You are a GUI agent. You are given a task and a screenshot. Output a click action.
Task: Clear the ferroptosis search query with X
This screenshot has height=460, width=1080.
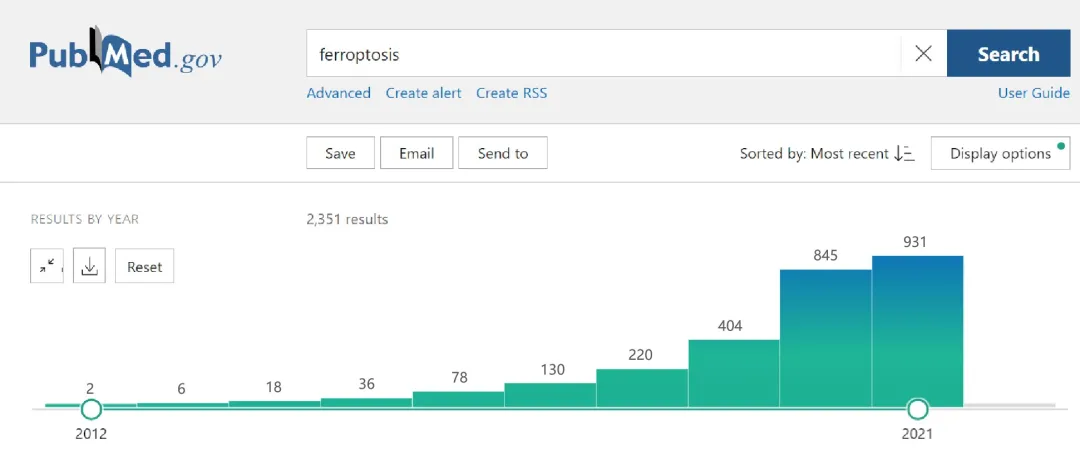(923, 53)
